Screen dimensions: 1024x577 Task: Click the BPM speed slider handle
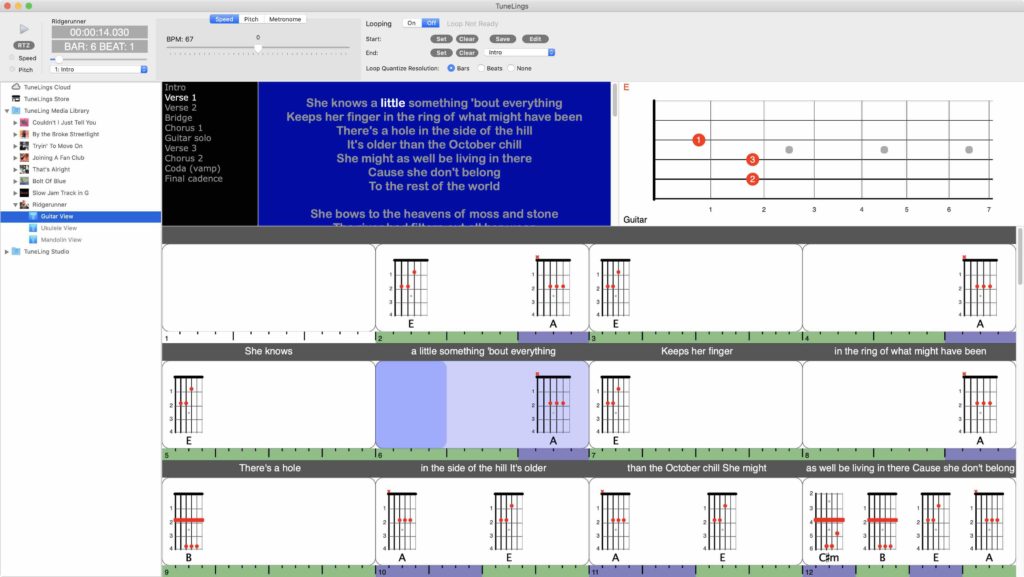258,48
